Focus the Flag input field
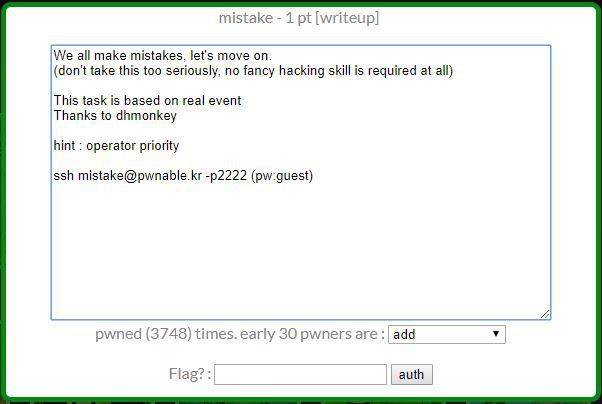The image size is (602, 404). pos(300,374)
